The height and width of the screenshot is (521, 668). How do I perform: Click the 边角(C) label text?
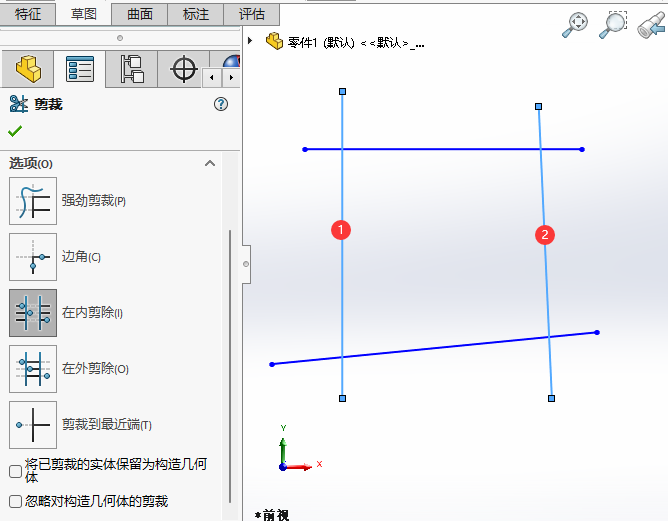(81, 256)
